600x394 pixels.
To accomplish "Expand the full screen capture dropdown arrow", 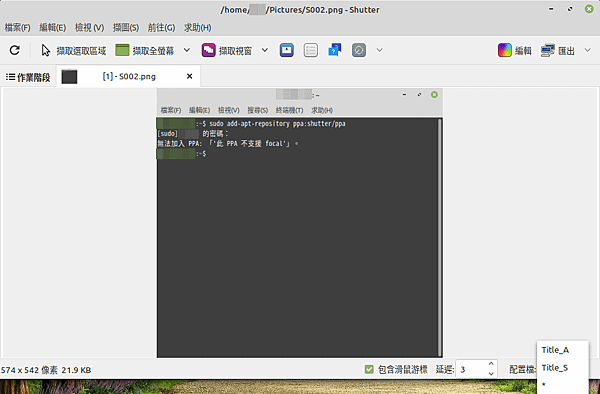I will [x=187, y=50].
